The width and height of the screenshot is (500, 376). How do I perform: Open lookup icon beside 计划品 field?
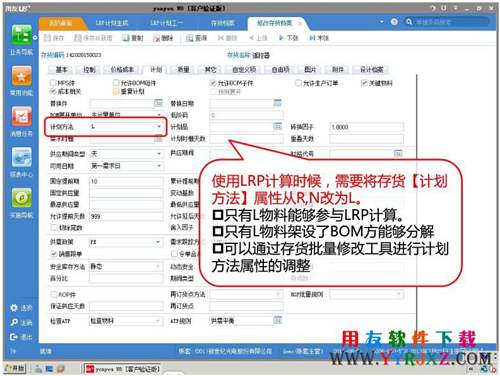277,126
